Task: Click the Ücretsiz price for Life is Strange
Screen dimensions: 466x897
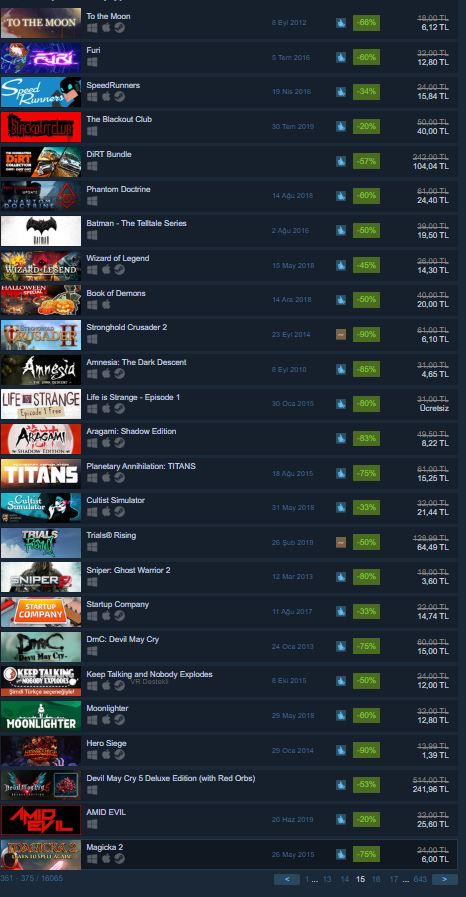Action: pos(434,408)
